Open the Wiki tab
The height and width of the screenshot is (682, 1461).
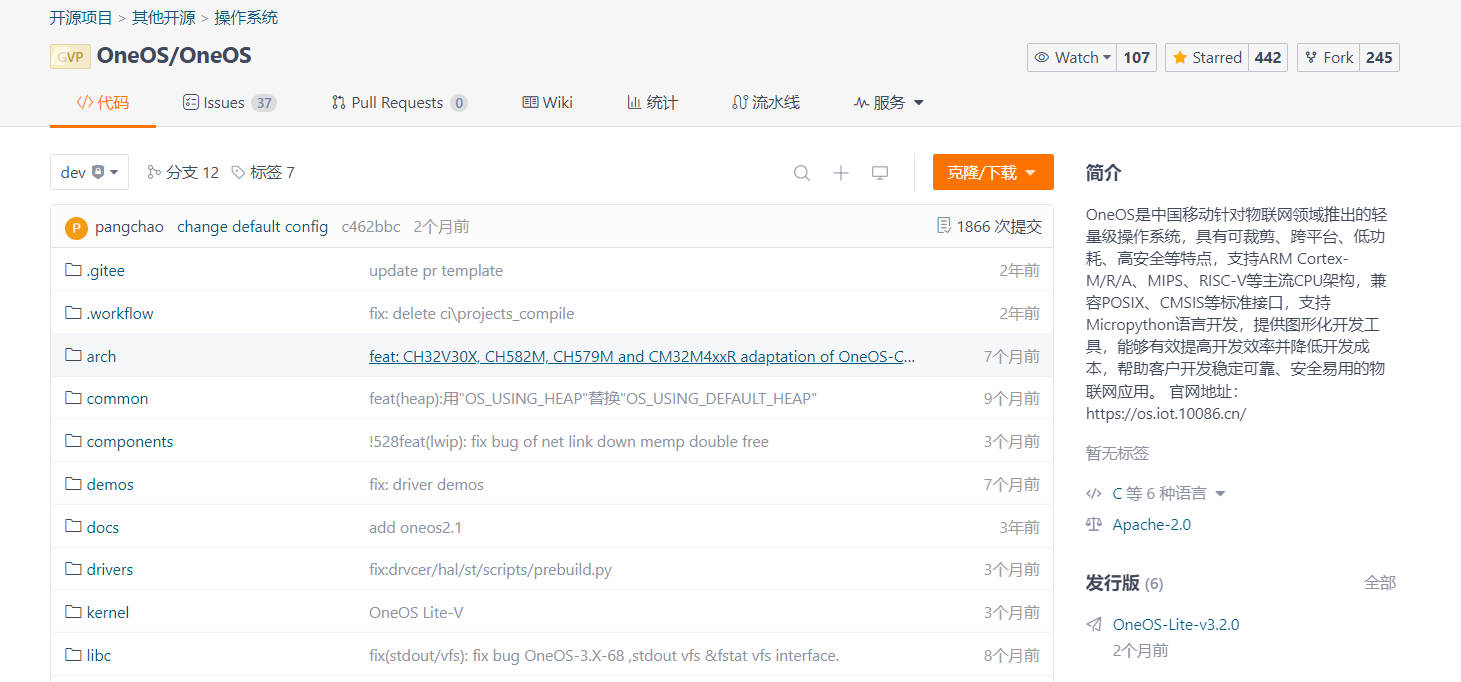pyautogui.click(x=547, y=102)
